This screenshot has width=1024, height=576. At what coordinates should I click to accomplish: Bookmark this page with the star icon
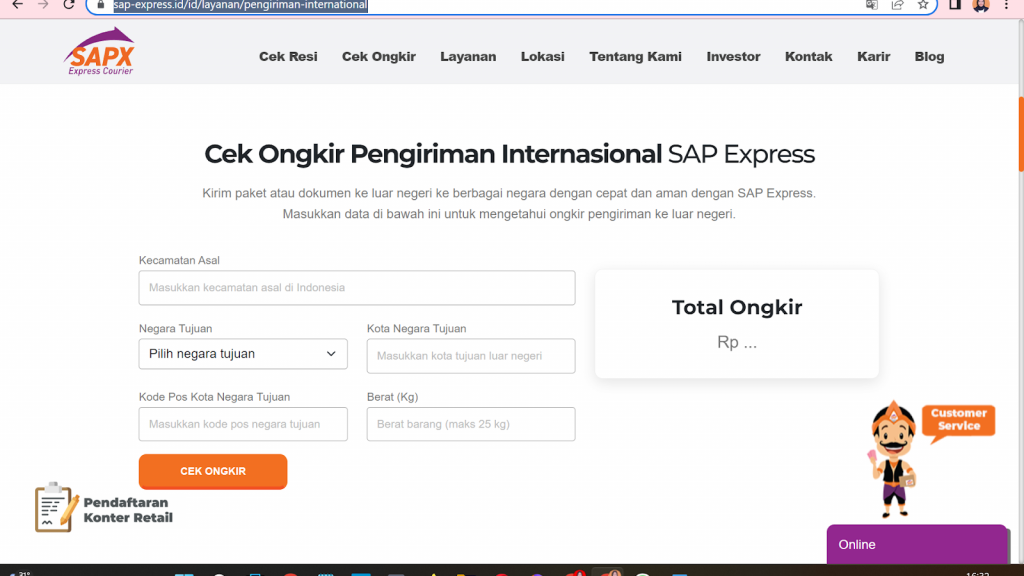click(x=923, y=6)
